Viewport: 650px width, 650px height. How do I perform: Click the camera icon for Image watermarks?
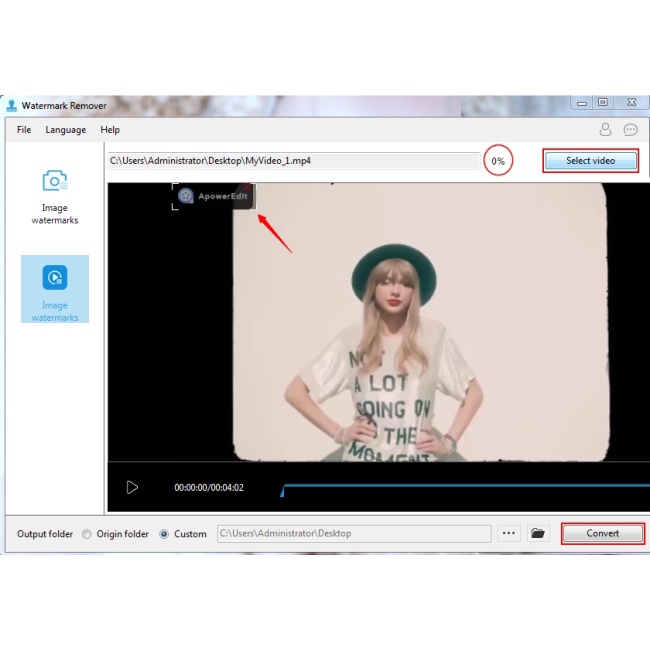[x=54, y=181]
